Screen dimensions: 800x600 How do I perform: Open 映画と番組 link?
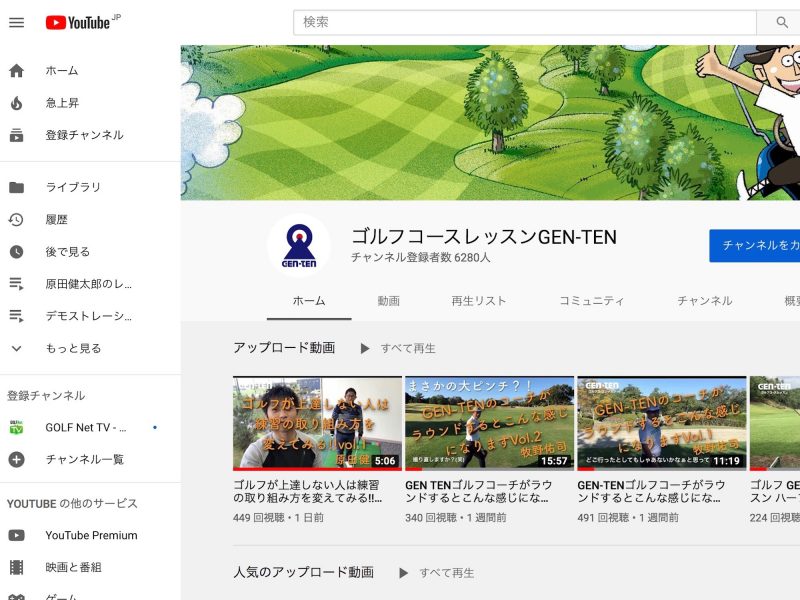73,567
